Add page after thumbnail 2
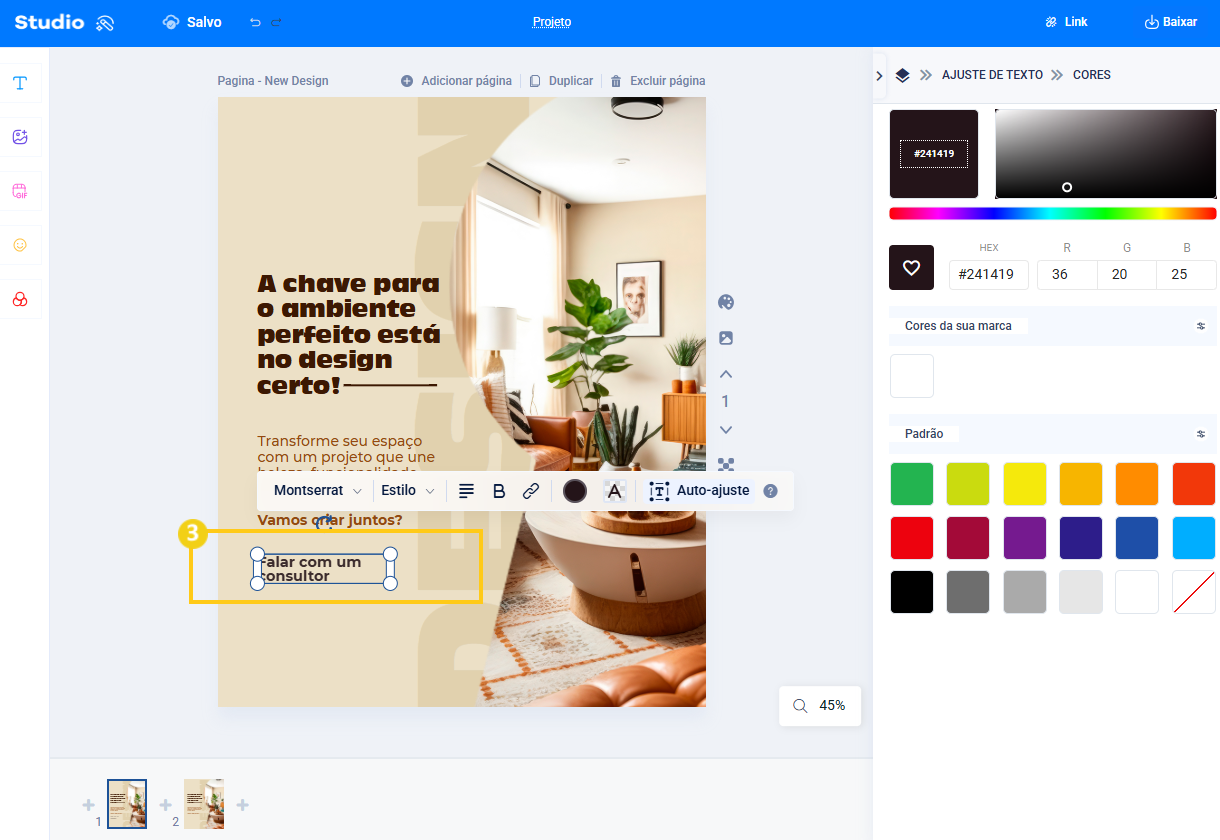The height and width of the screenshot is (840, 1220). pos(242,805)
